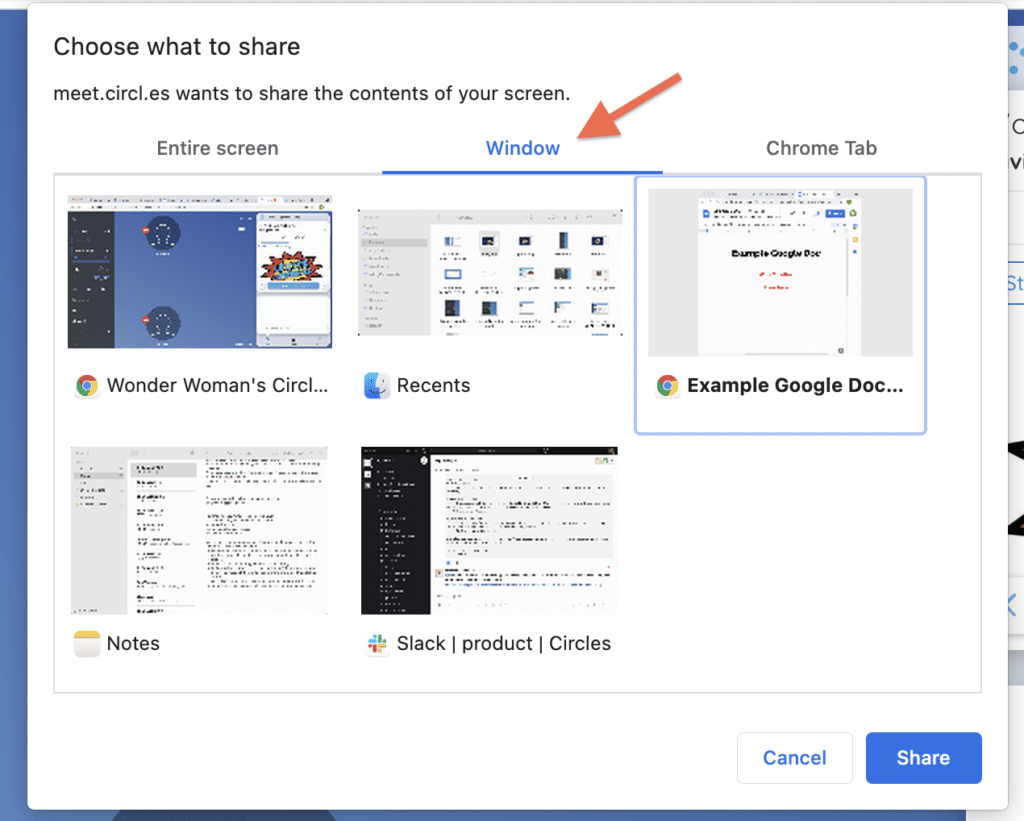The width and height of the screenshot is (1024, 821).
Task: Cancel the screen share dialog
Action: [x=795, y=758]
